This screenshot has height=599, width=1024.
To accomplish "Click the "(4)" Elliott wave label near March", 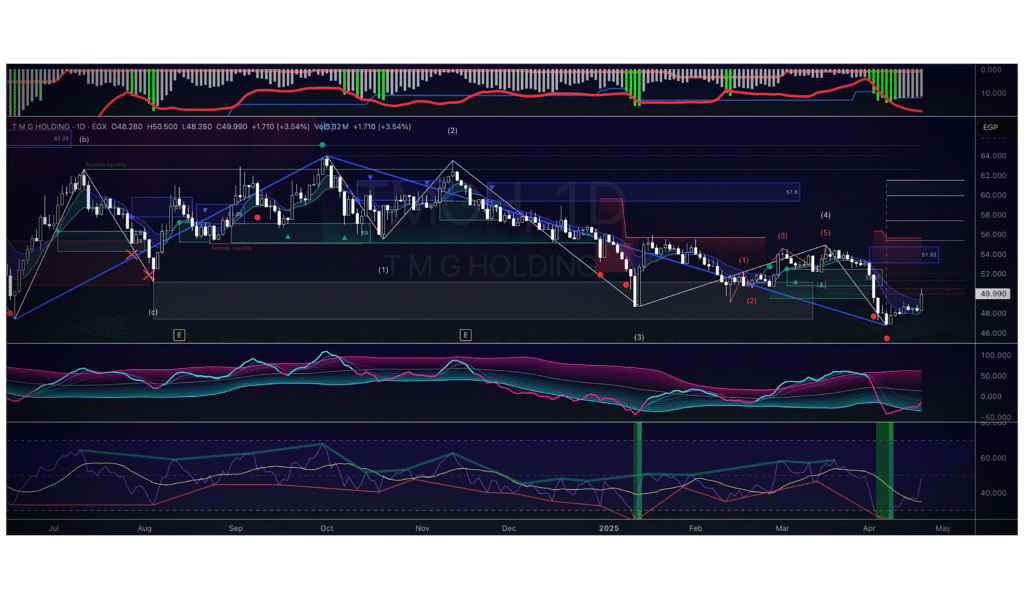I will pos(824,214).
